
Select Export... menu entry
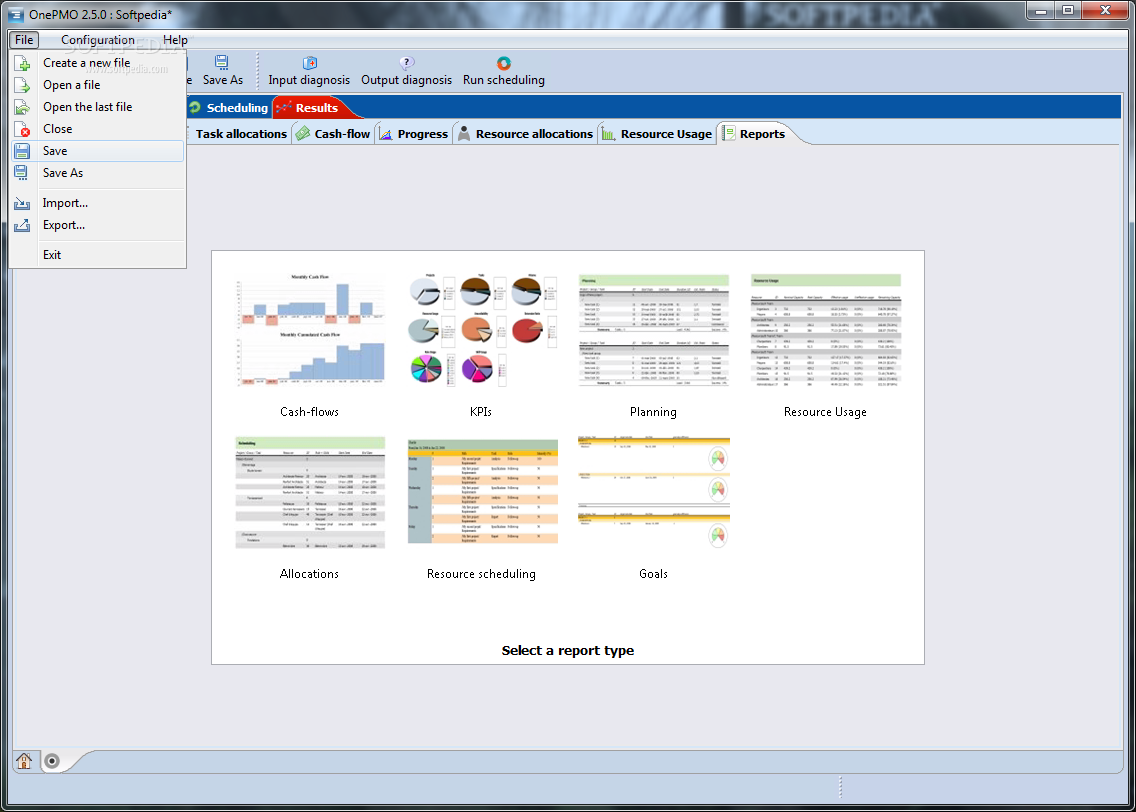pyautogui.click(x=98, y=225)
